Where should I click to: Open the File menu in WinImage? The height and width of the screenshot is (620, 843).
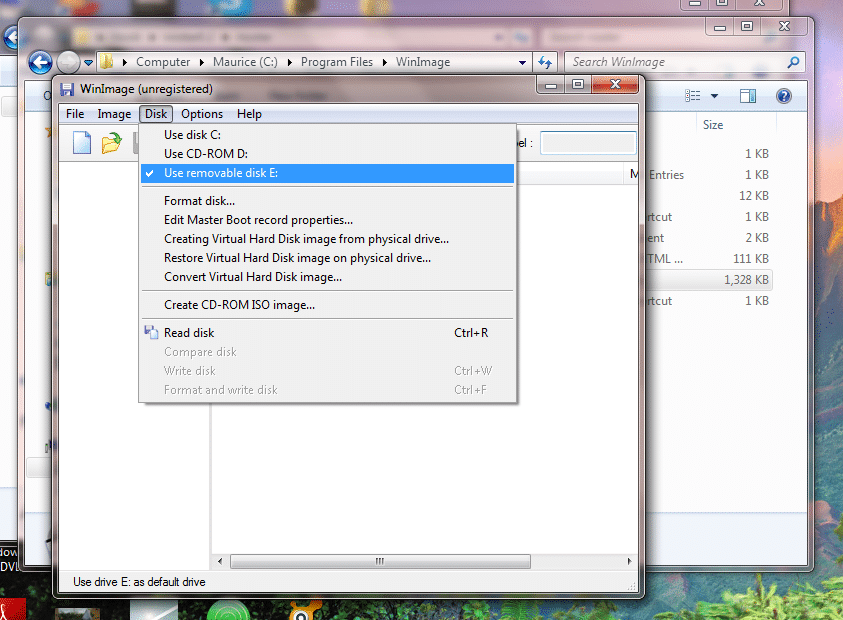point(75,114)
